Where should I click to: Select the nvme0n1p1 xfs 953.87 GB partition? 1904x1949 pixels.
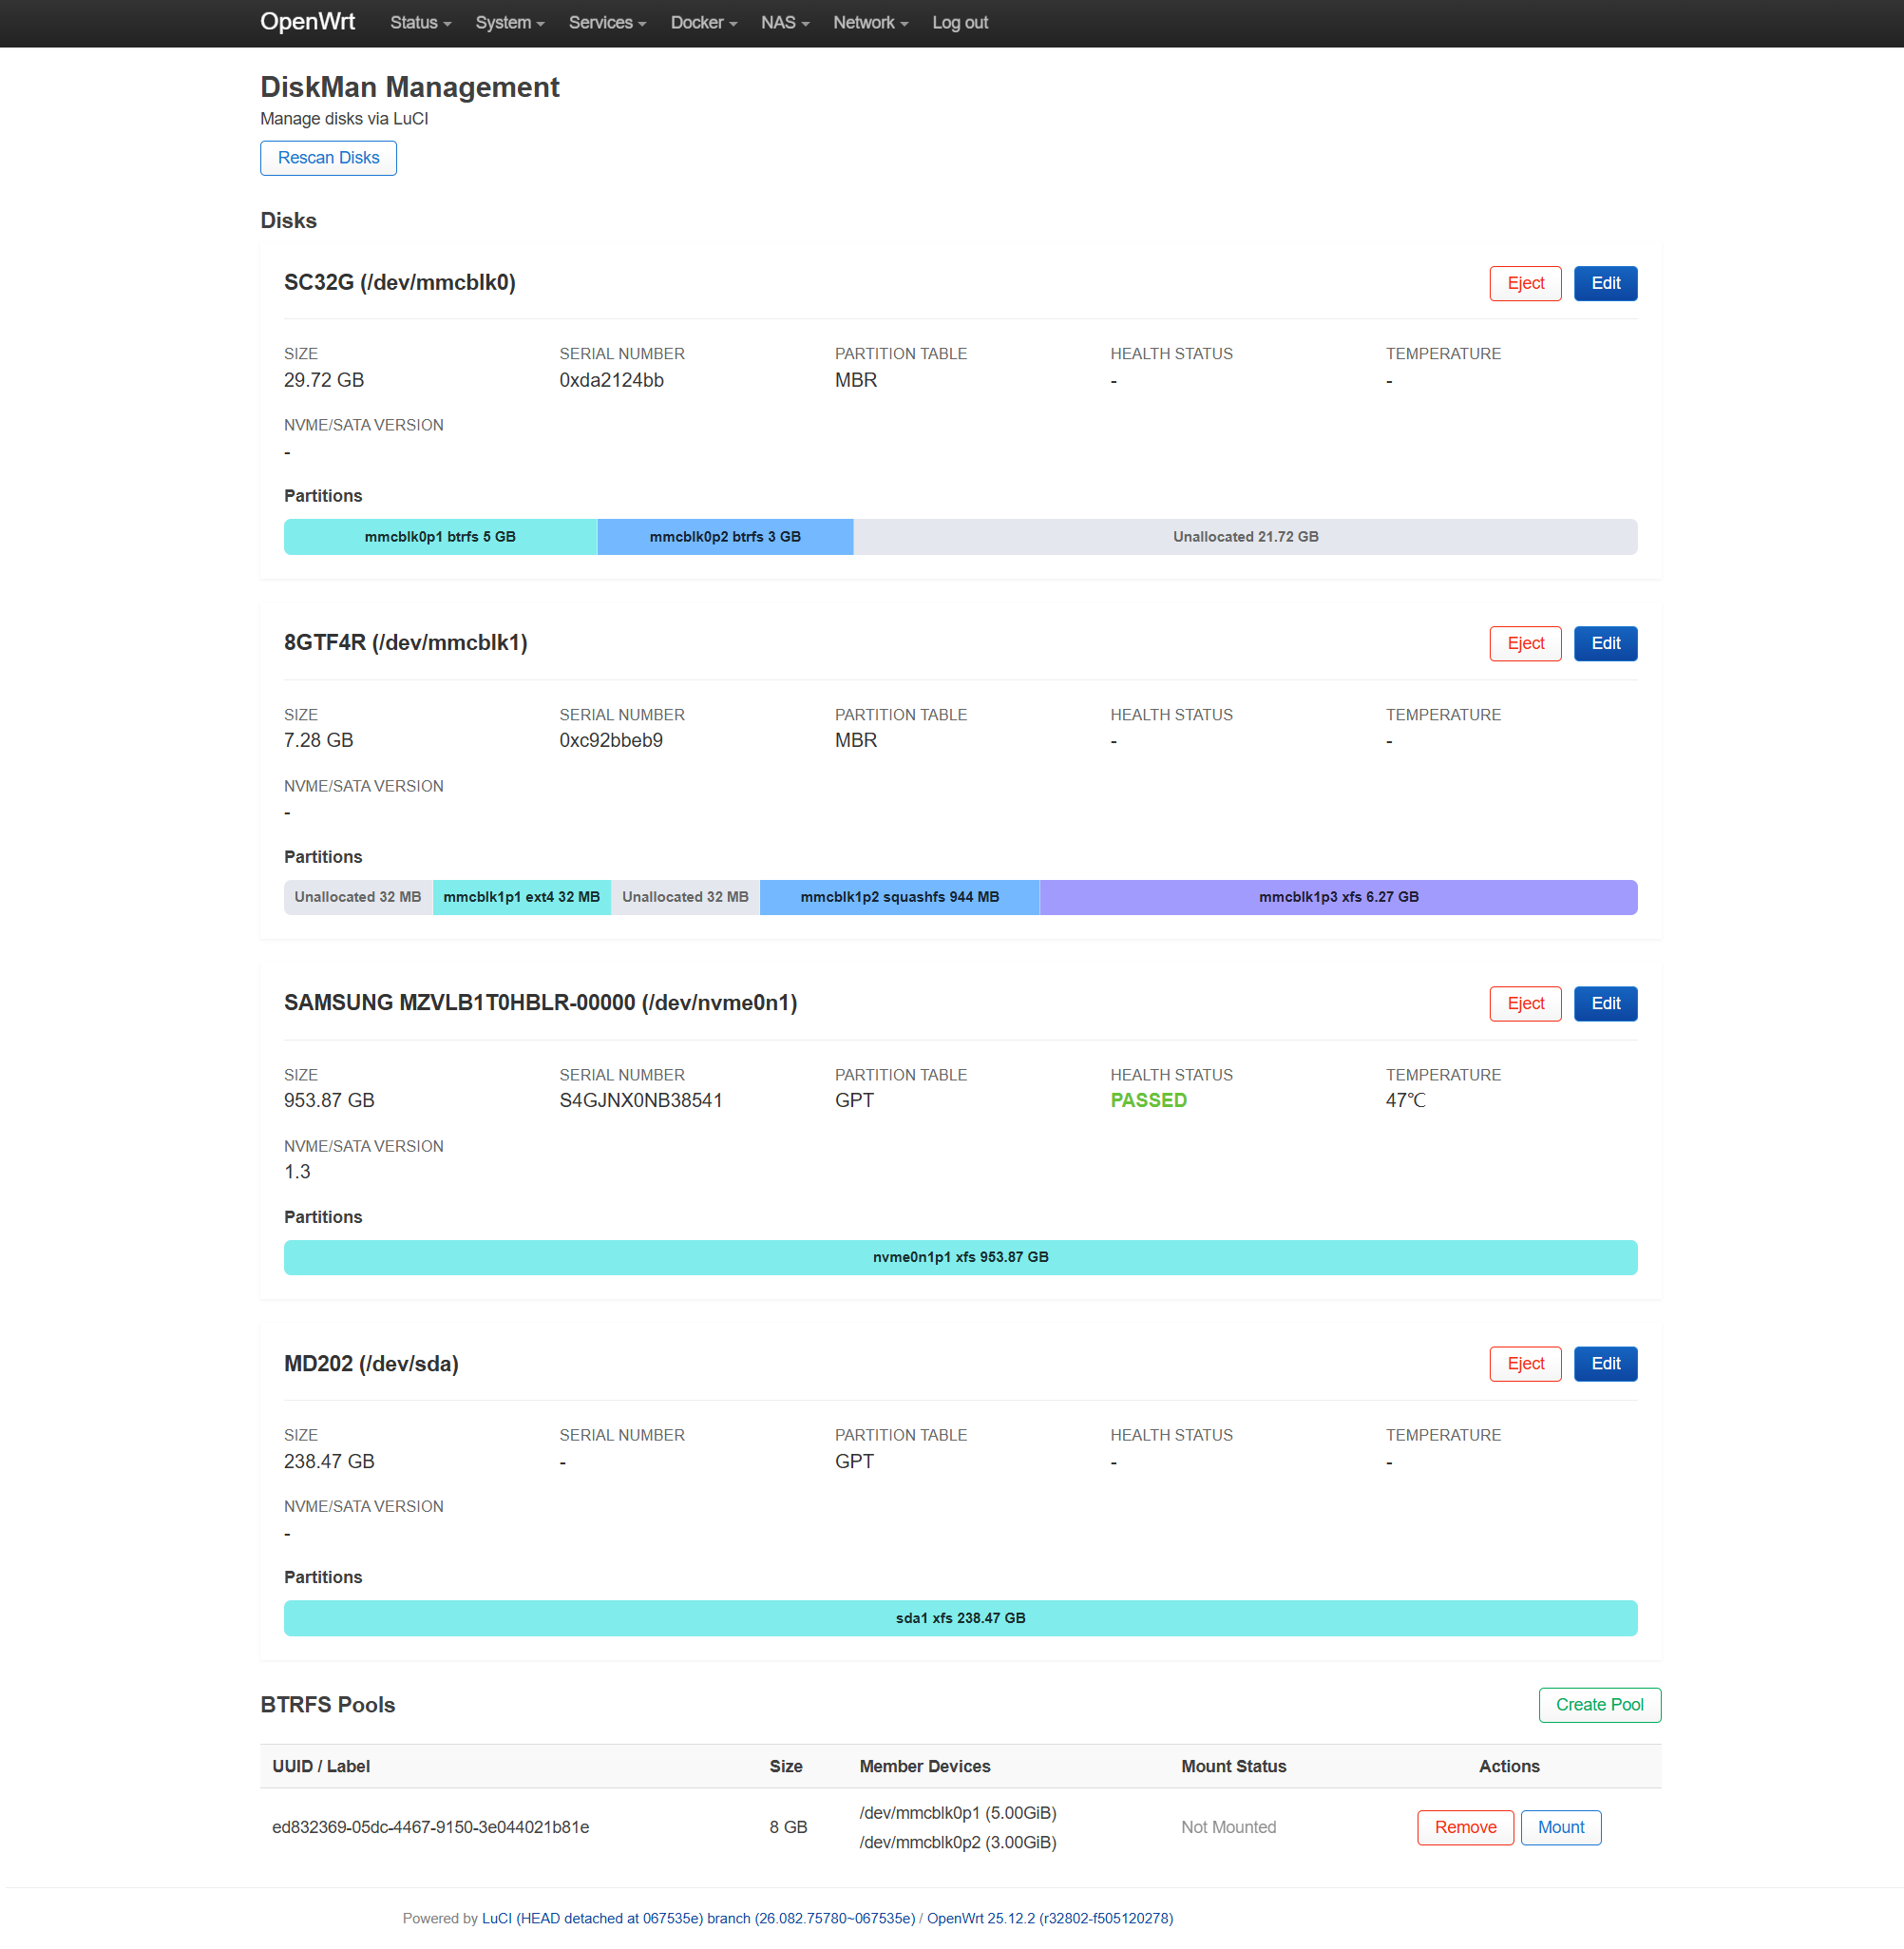tap(960, 1257)
